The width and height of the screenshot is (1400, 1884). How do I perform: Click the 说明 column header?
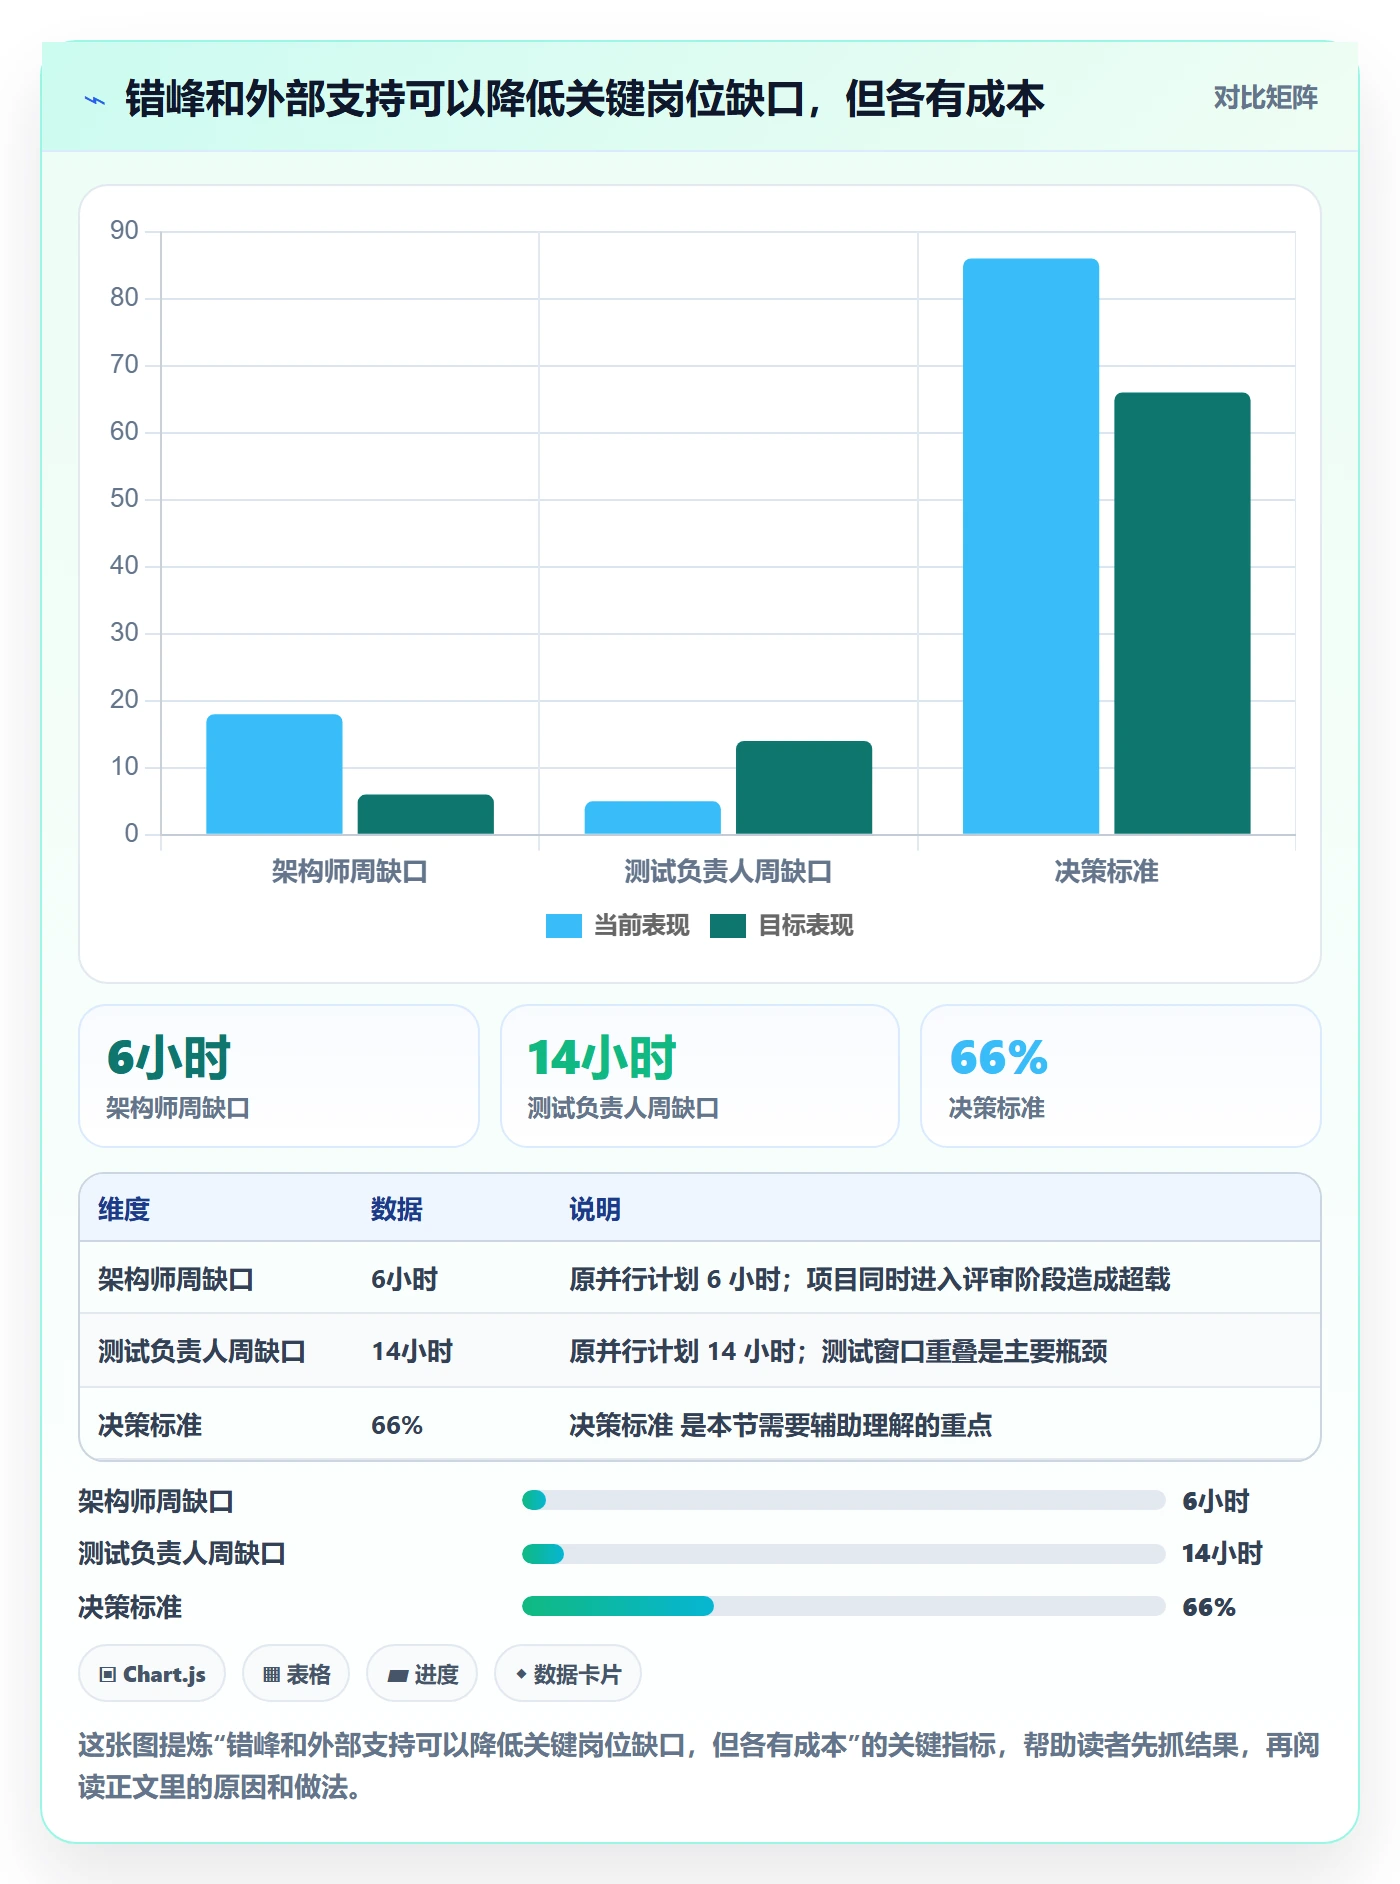(x=595, y=1209)
